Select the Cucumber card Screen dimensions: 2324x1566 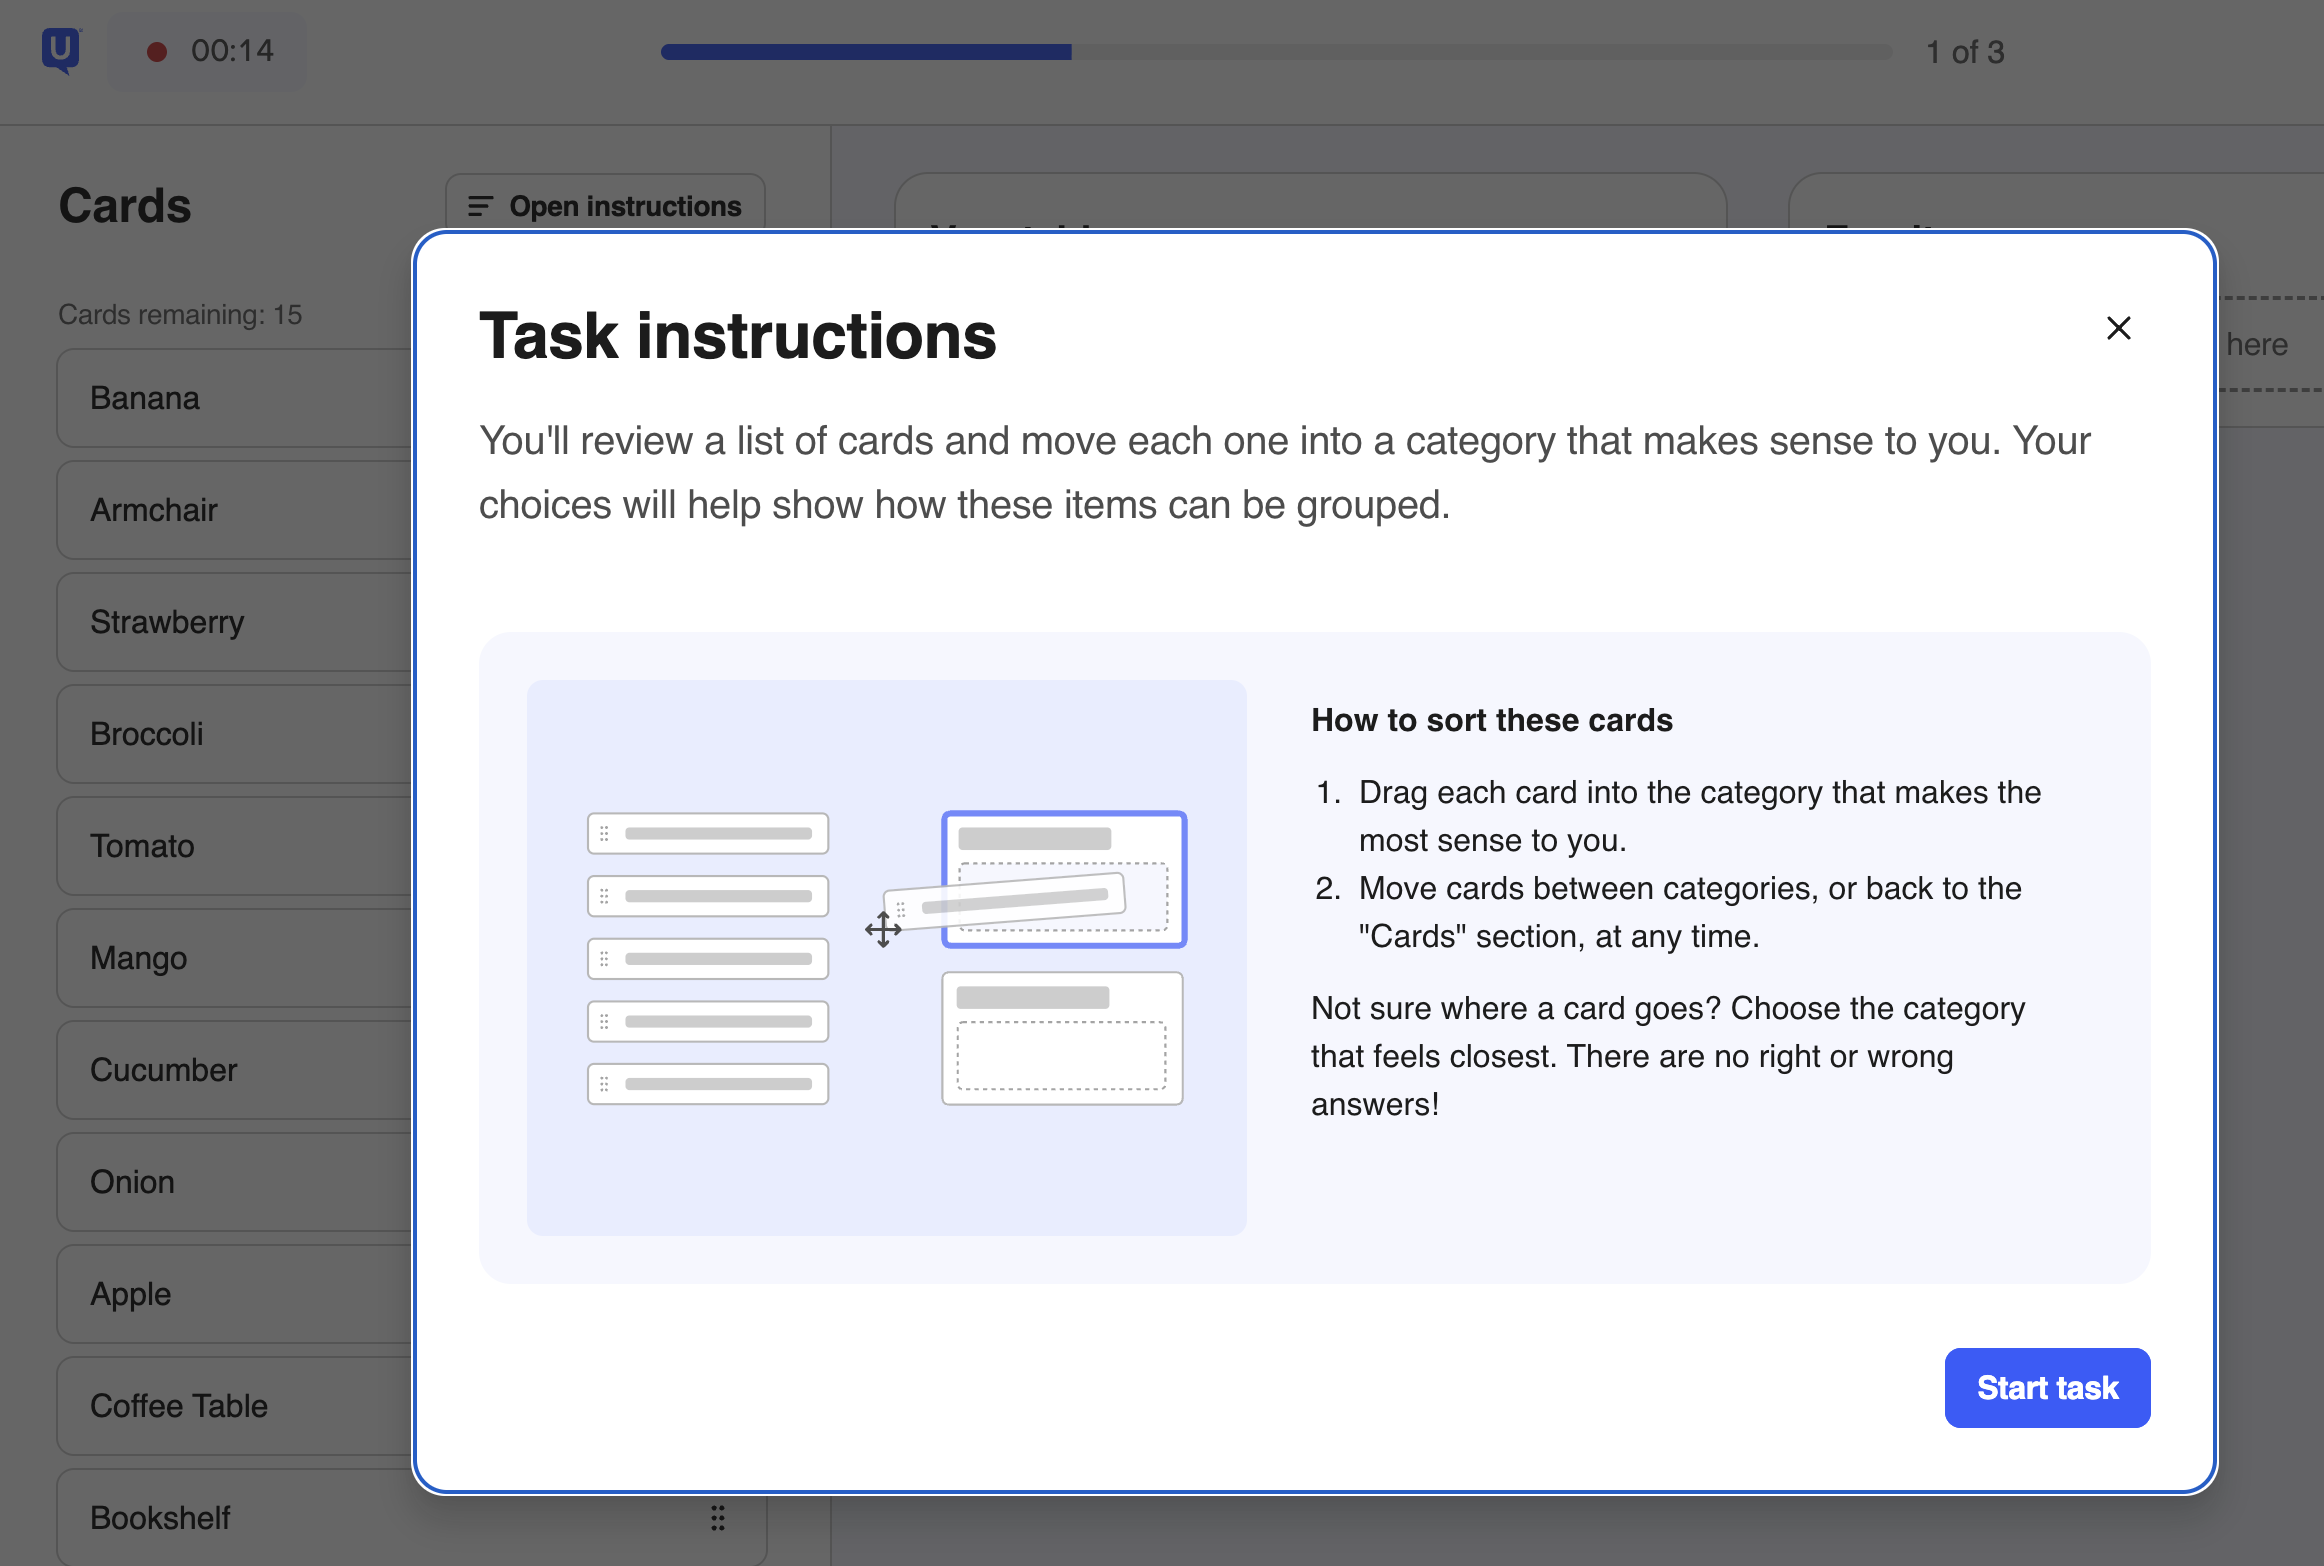click(x=236, y=1070)
